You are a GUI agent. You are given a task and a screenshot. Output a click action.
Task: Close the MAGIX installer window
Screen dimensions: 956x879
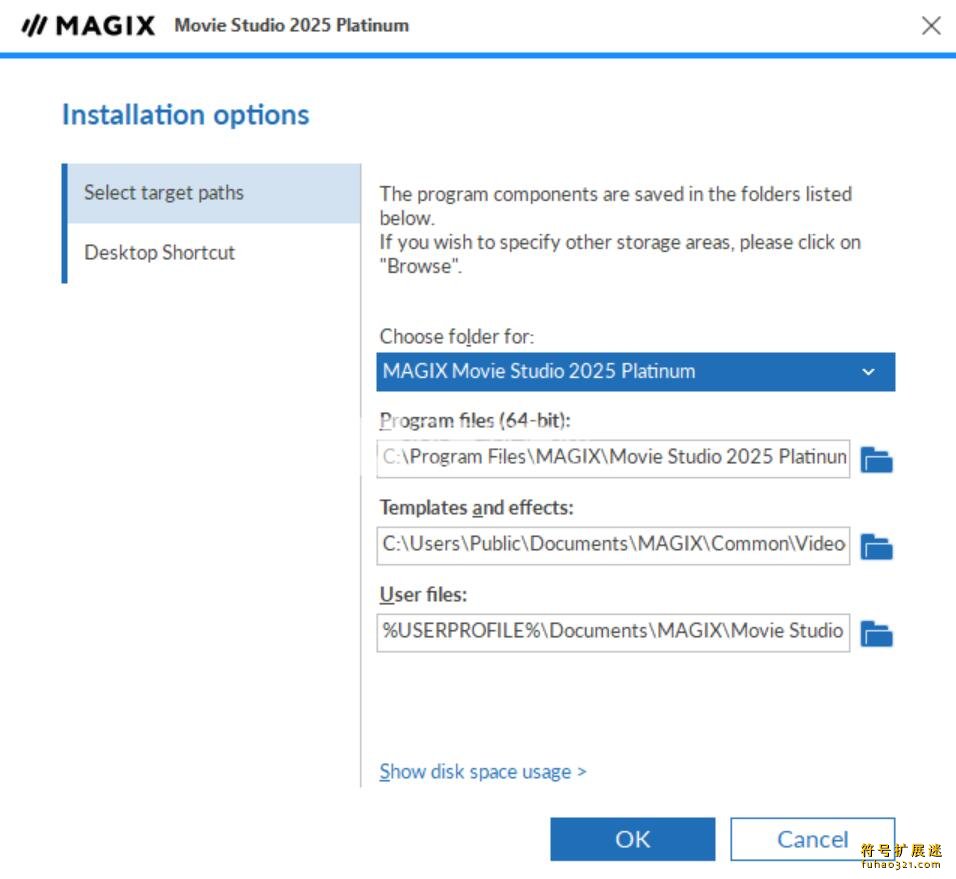931,26
